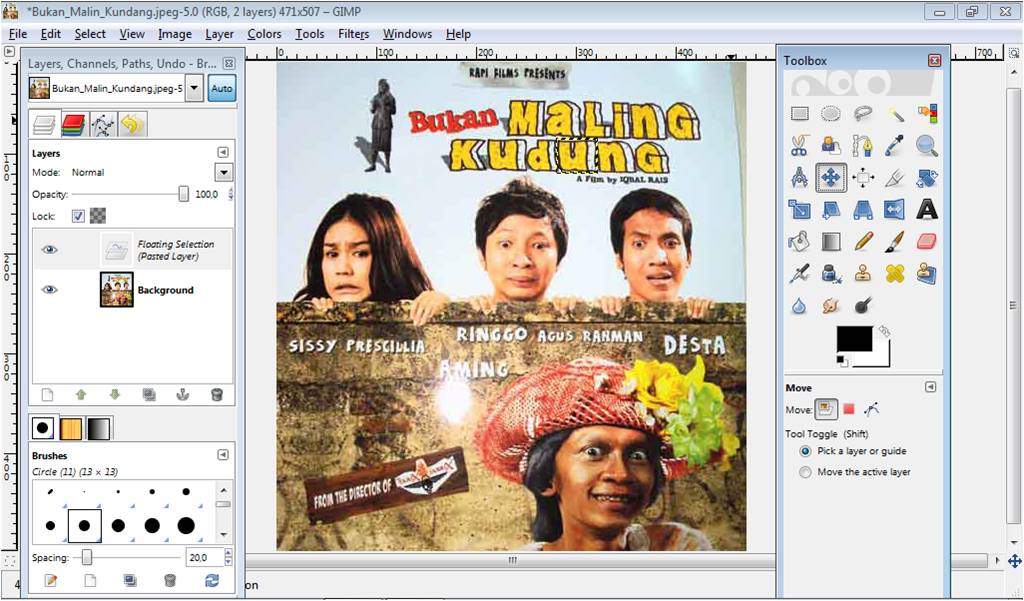
Task: Select the Move tool
Action: click(x=831, y=178)
